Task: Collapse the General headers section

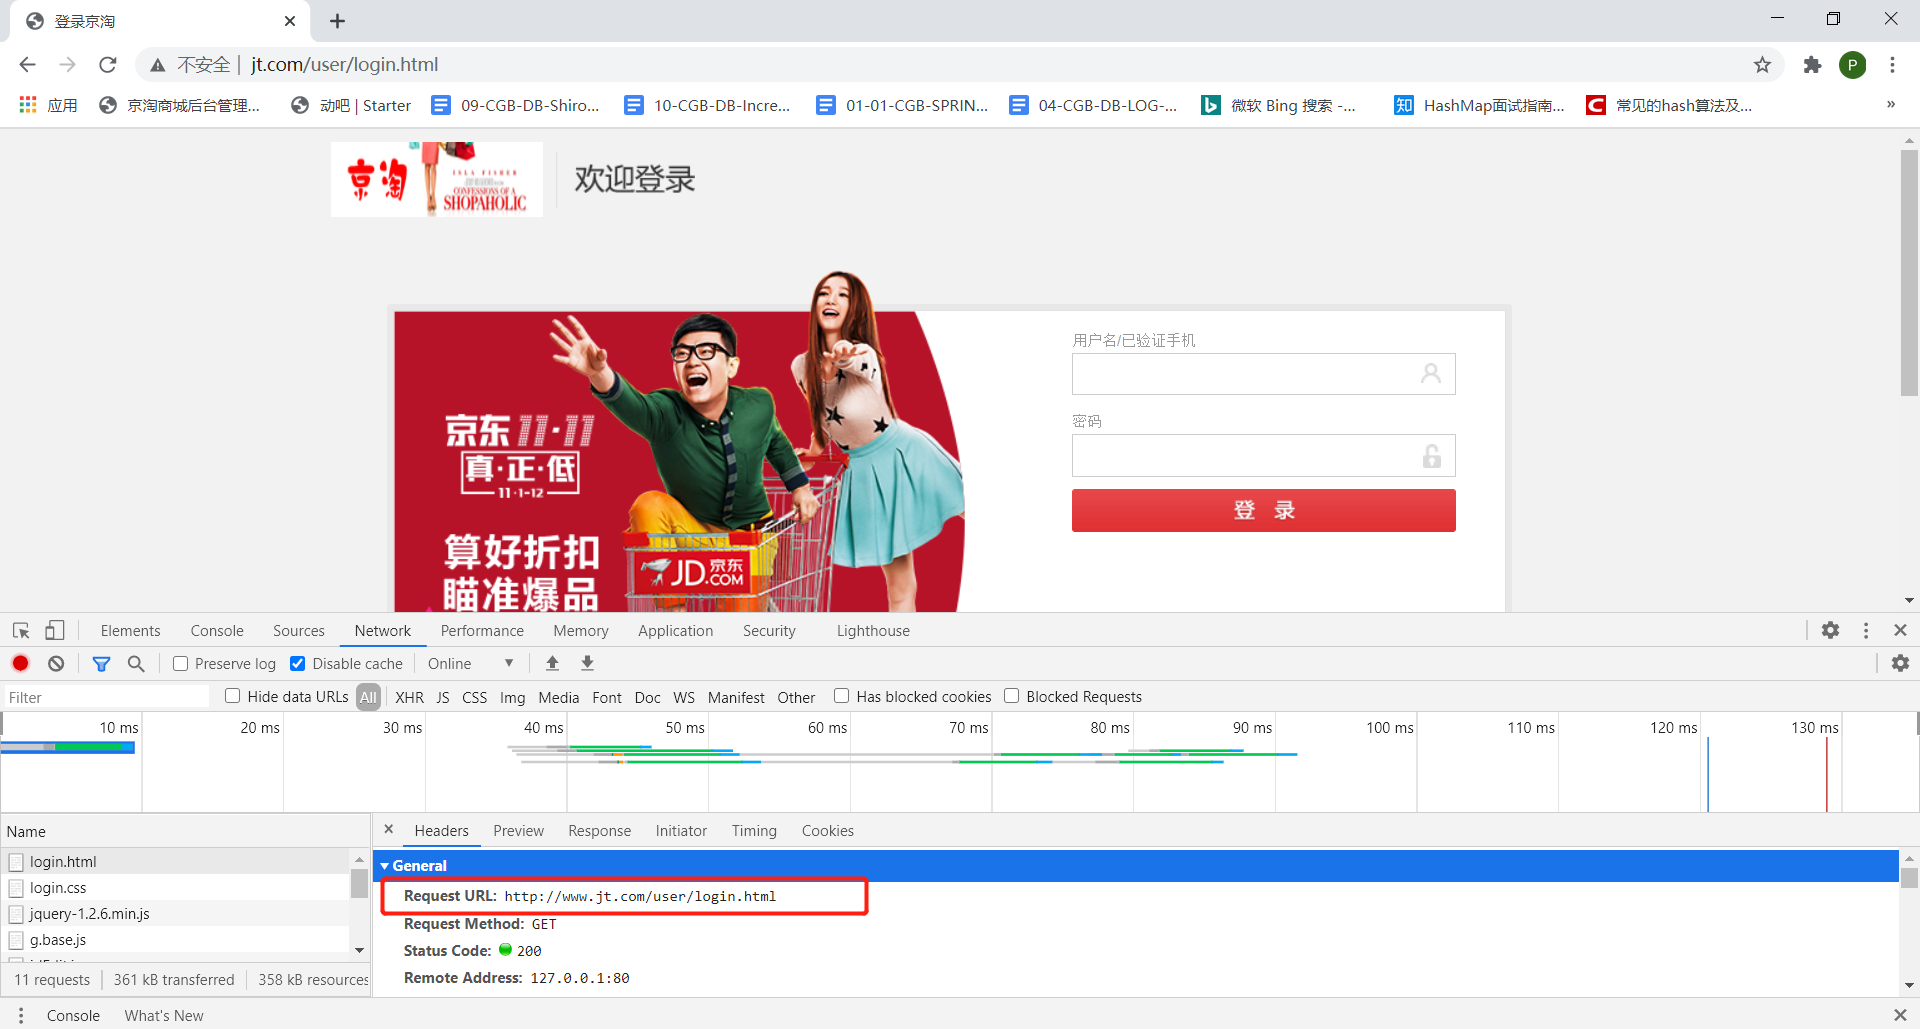Action: [x=386, y=865]
